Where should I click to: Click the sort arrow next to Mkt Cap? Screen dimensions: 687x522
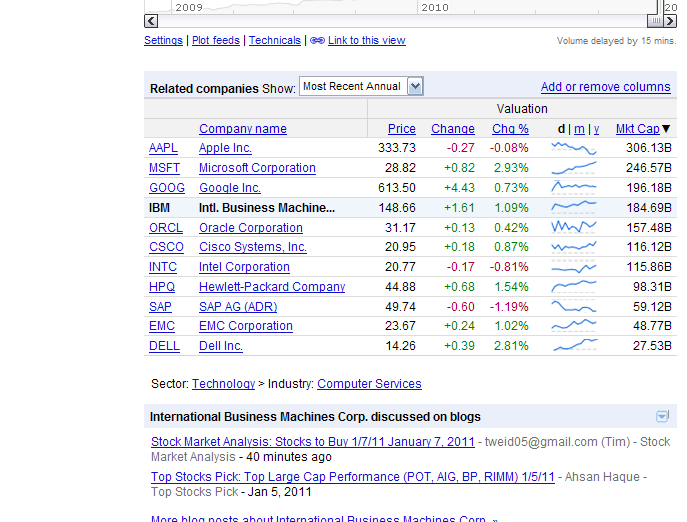click(x=667, y=129)
